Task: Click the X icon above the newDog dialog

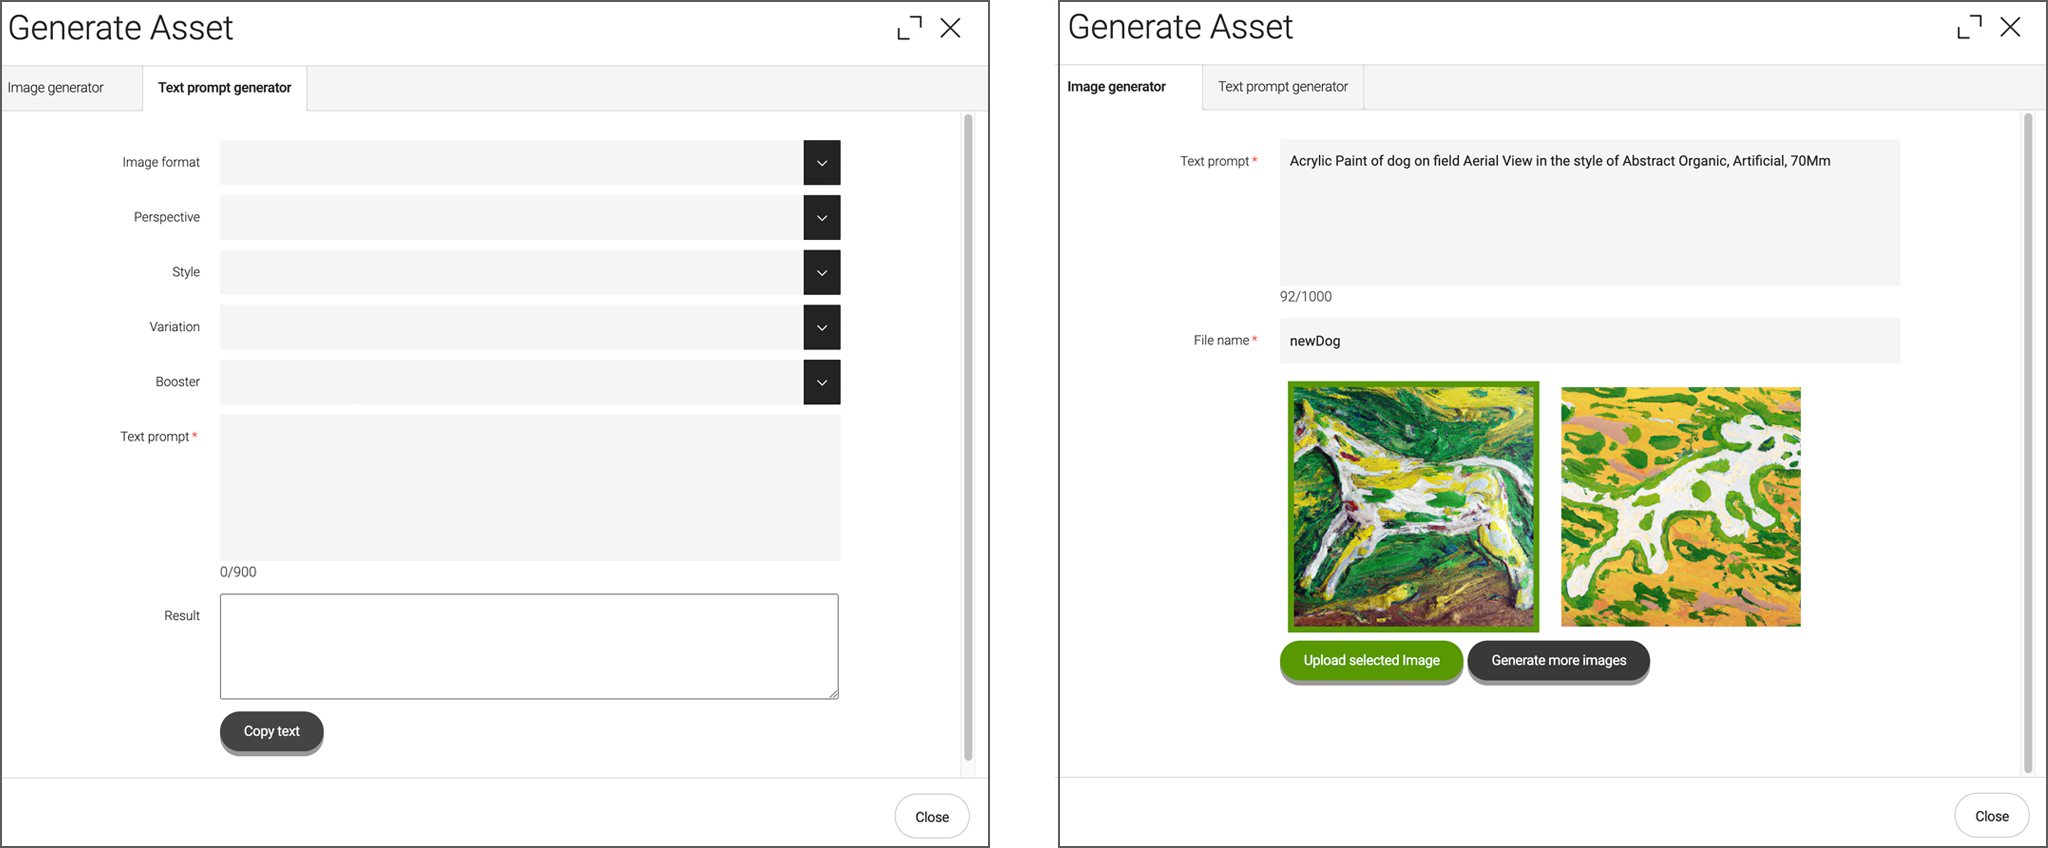Action: point(2010,27)
